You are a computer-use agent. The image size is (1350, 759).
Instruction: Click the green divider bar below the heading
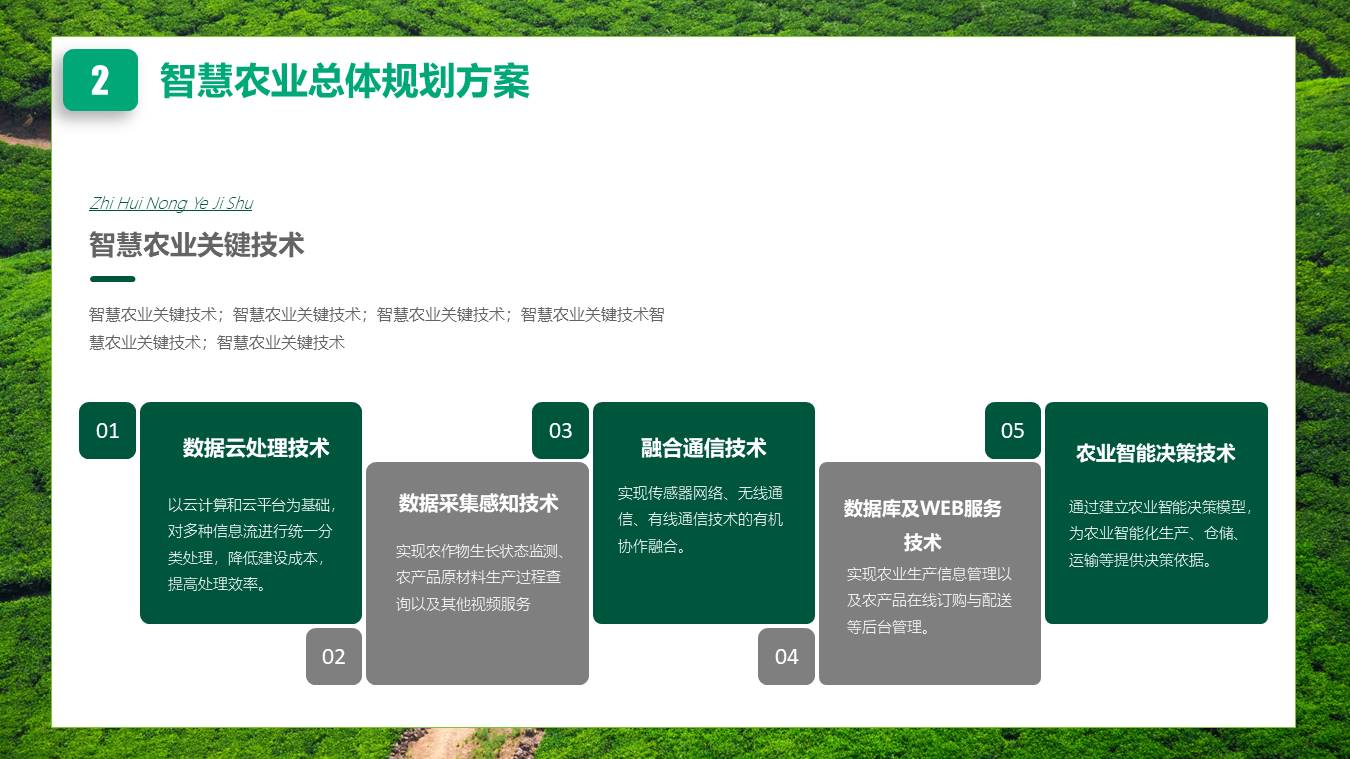[x=112, y=279]
